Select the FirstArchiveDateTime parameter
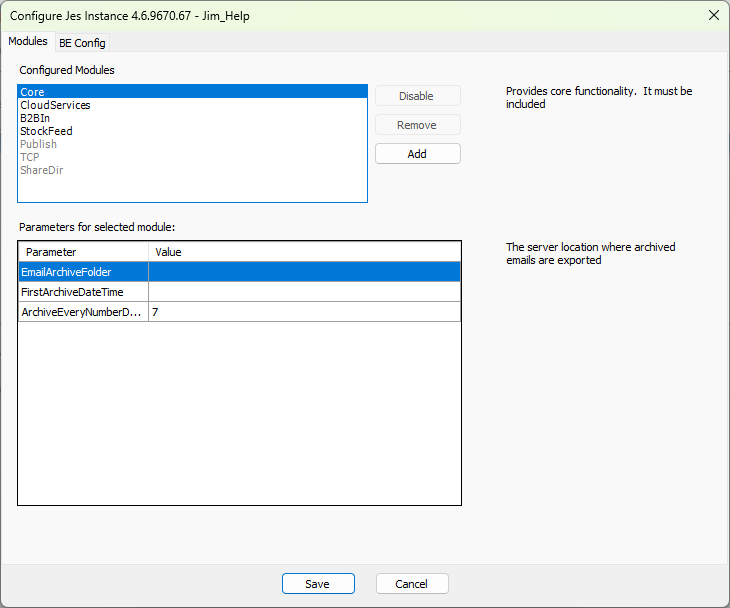The height and width of the screenshot is (608, 730). tap(84, 292)
